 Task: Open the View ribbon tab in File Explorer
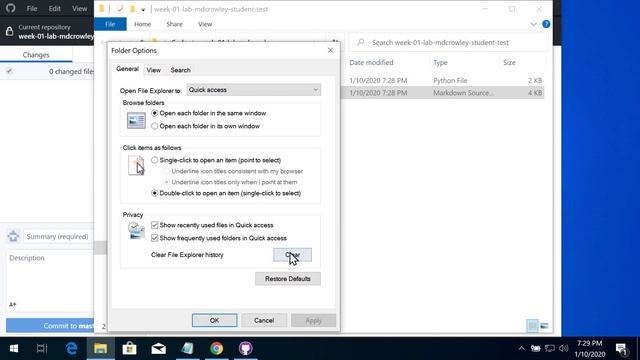pyautogui.click(x=205, y=24)
